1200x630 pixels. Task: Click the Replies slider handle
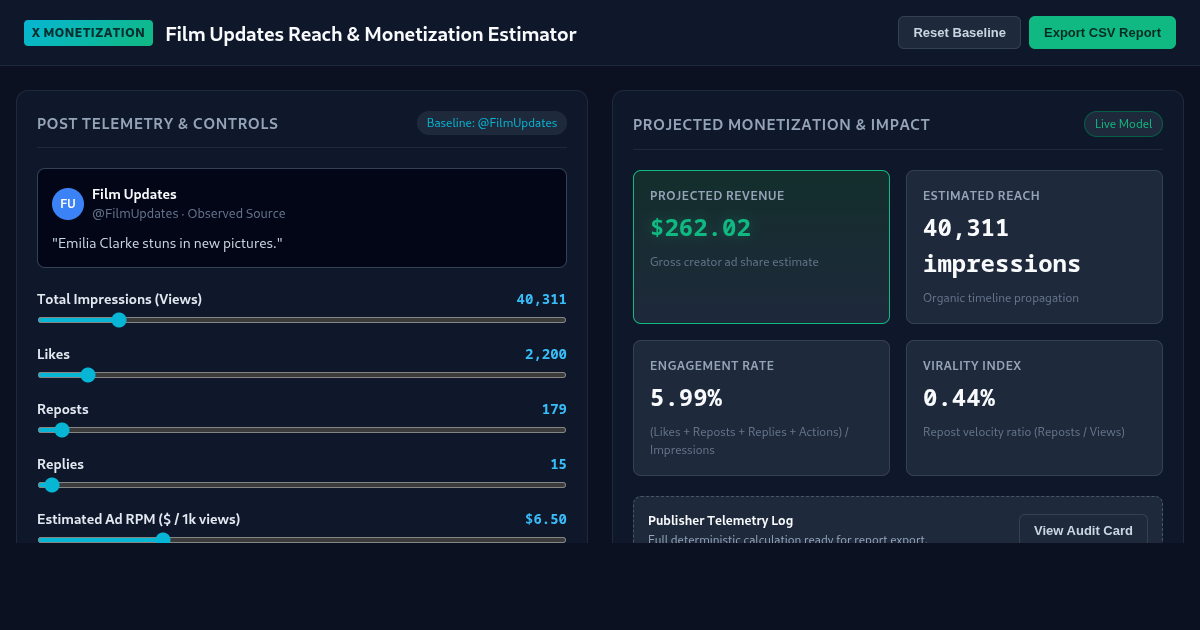(52, 485)
